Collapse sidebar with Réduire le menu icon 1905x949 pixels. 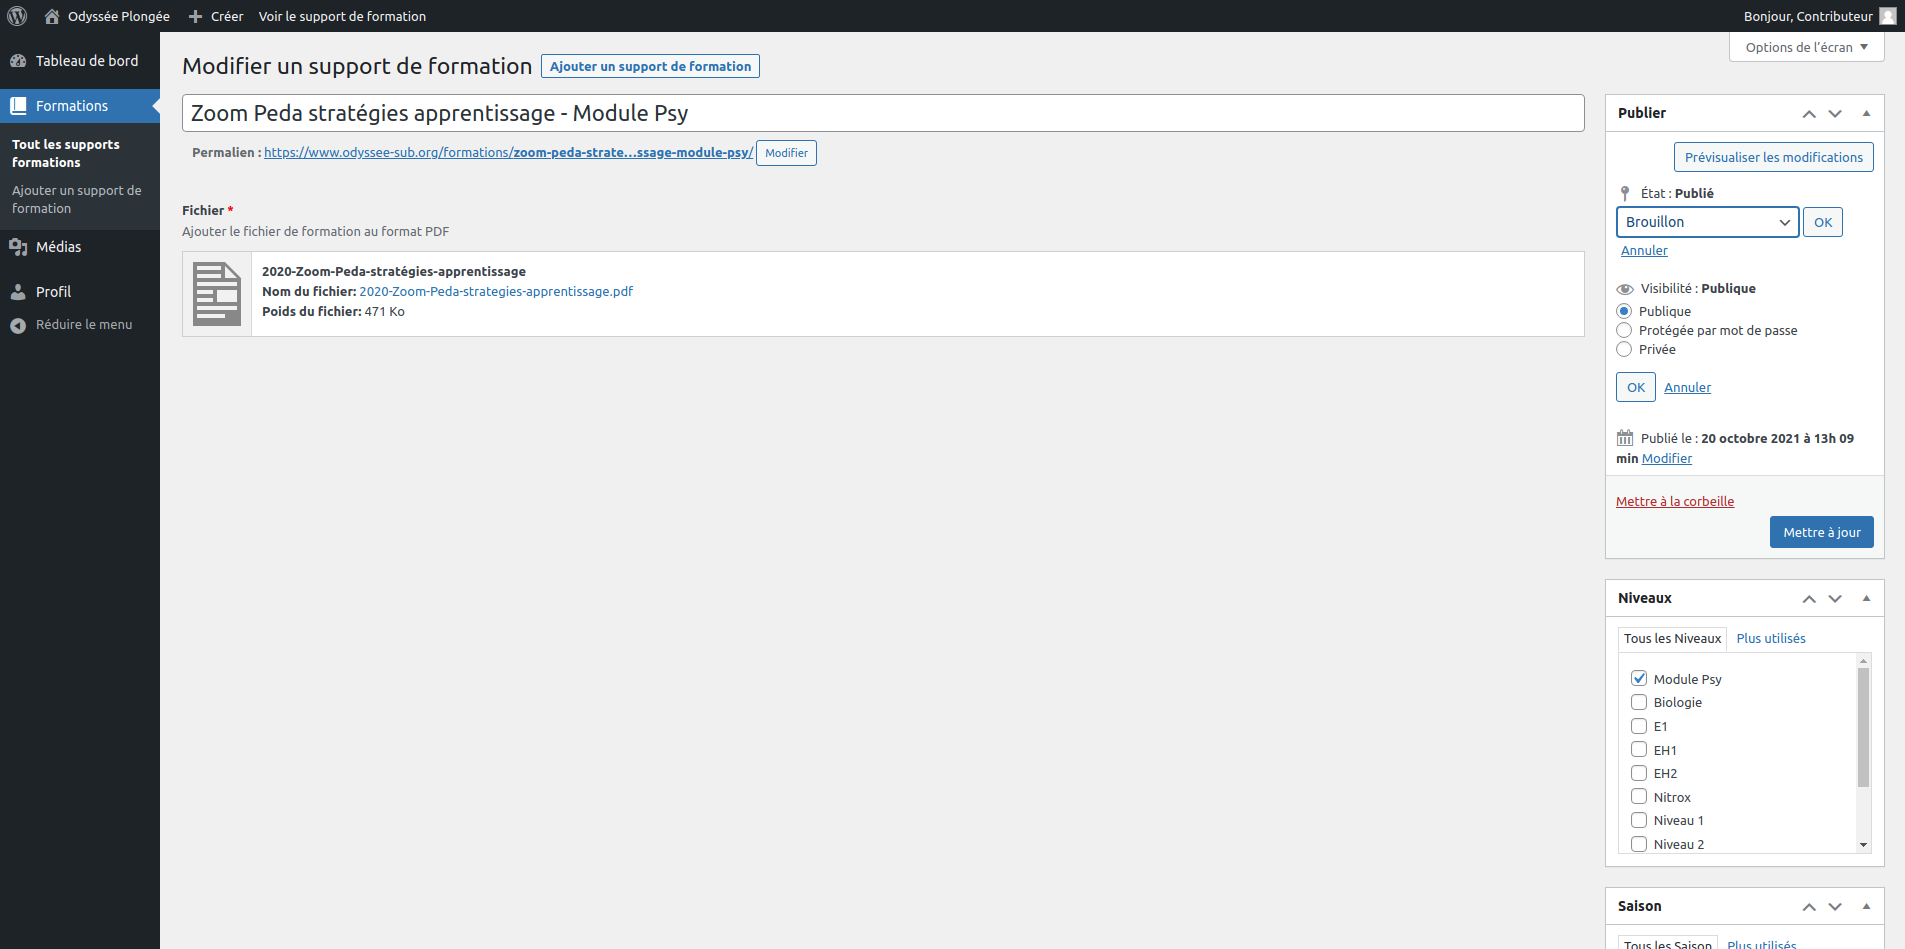click(x=18, y=325)
